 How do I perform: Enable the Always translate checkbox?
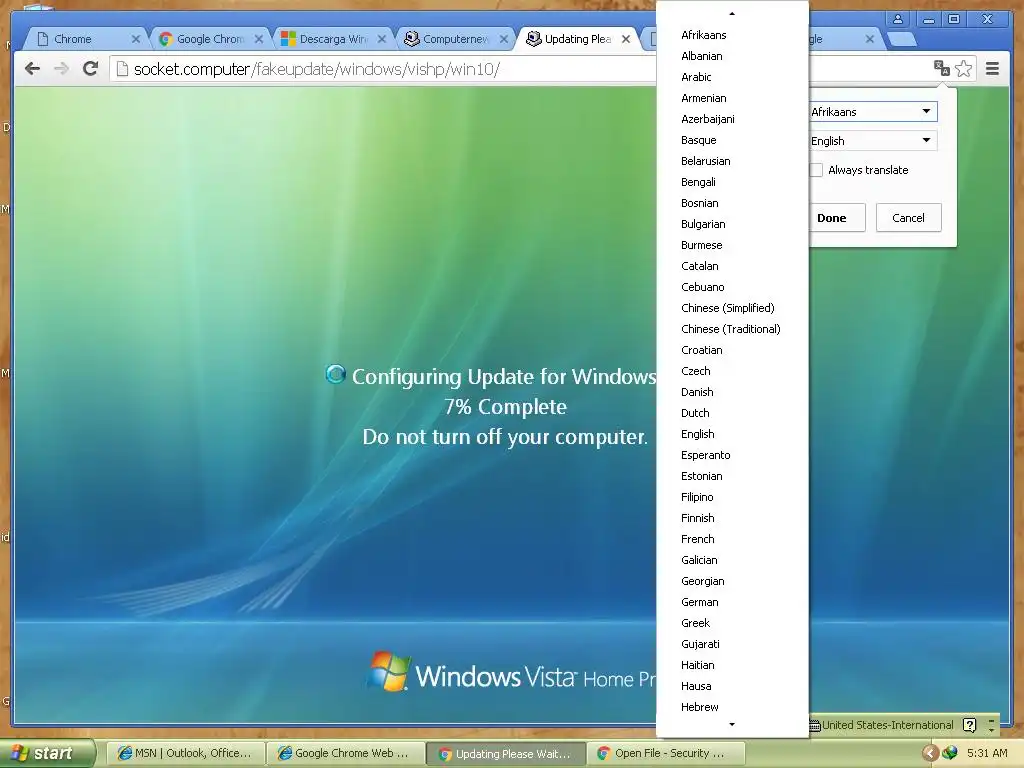click(x=816, y=170)
